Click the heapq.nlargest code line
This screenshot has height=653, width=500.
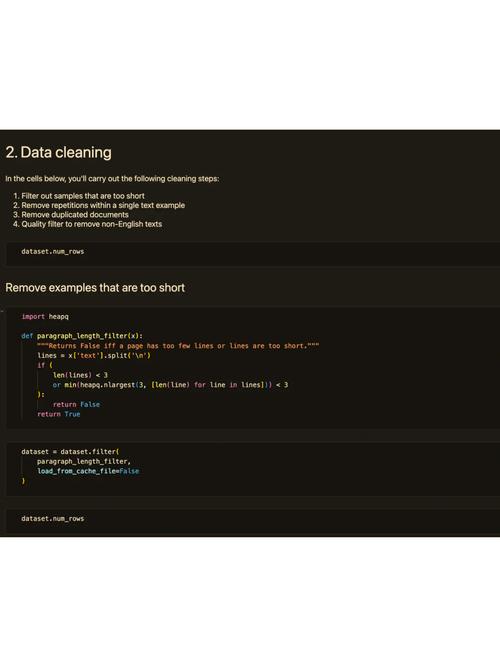point(170,385)
